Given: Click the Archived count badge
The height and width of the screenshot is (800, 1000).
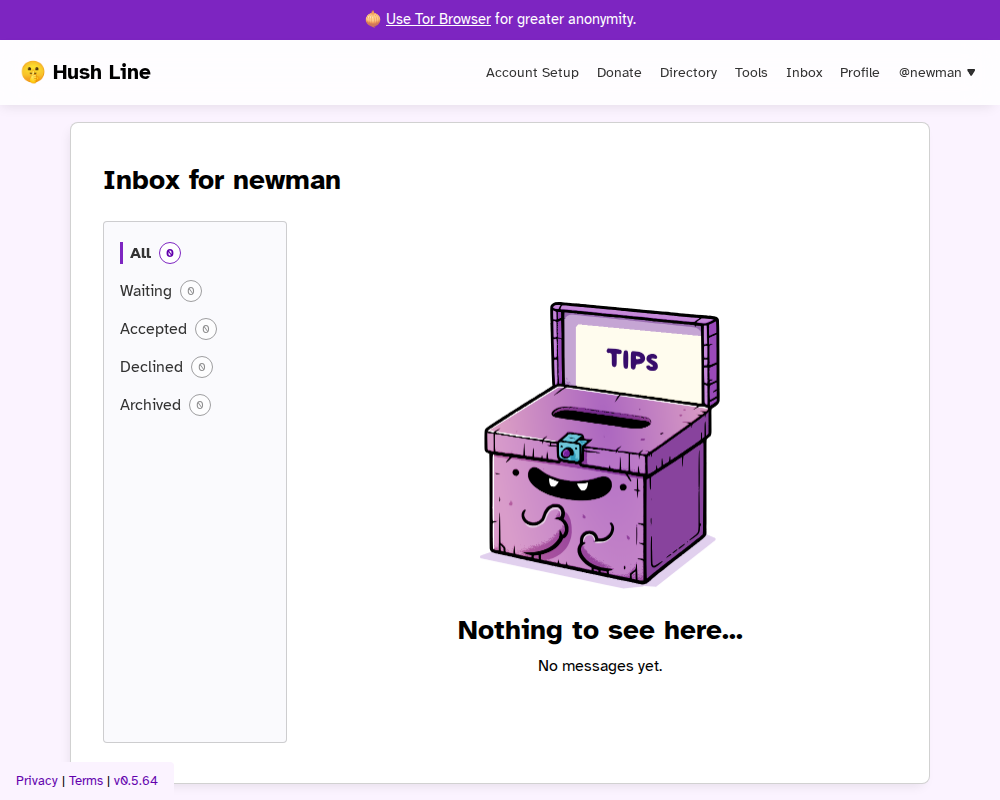Looking at the screenshot, I should [x=199, y=405].
